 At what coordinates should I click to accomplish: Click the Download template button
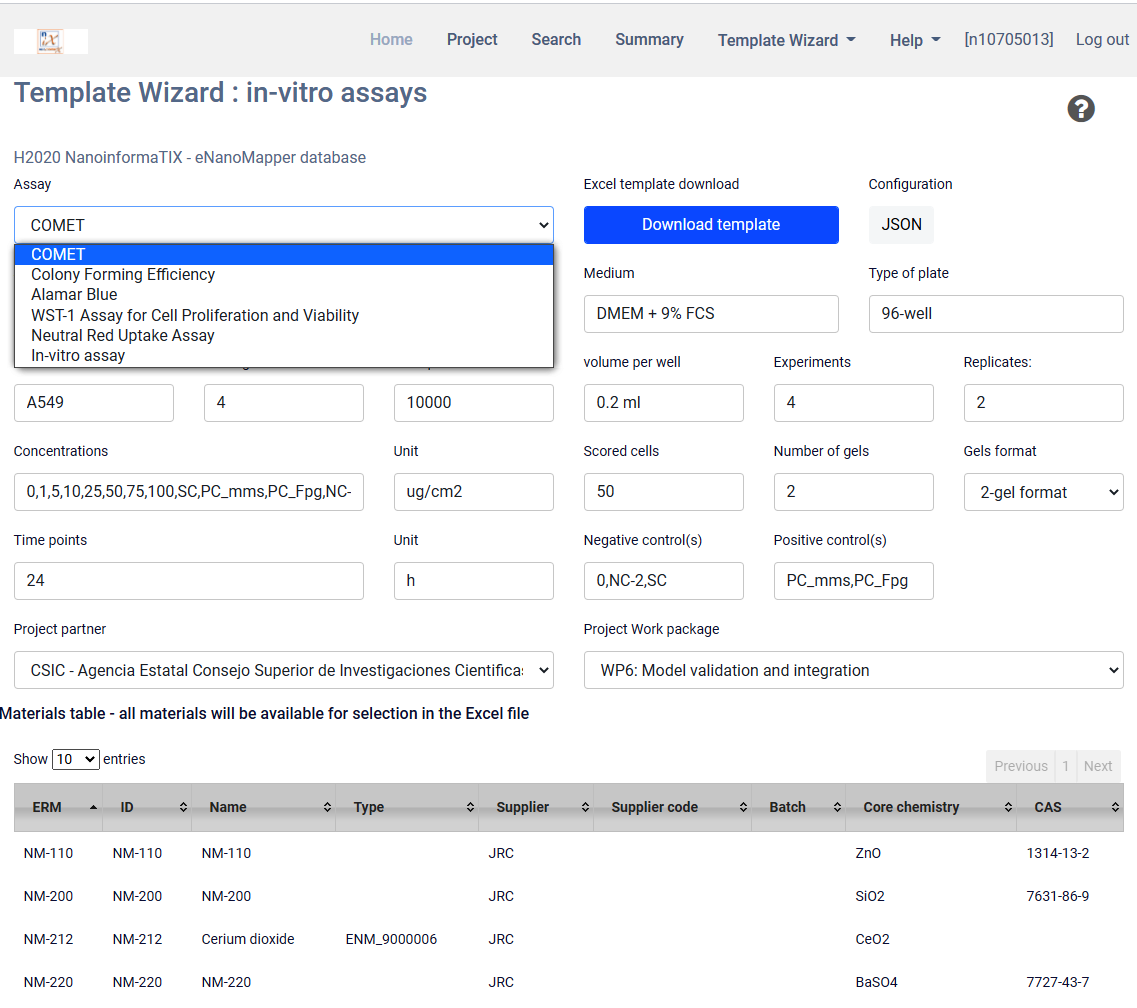click(711, 225)
